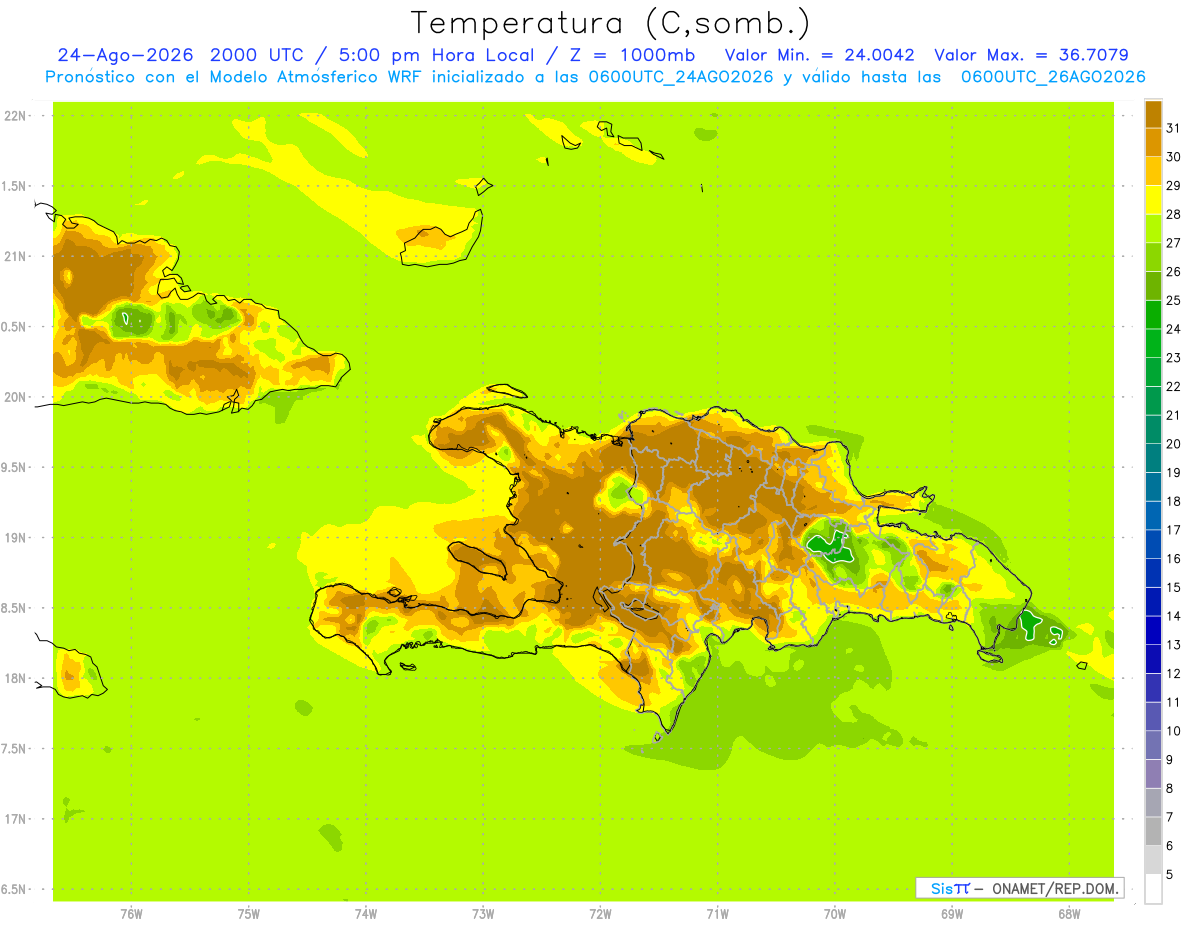
Task: Click the "74W" longitude label
Action: pyautogui.click(x=366, y=913)
